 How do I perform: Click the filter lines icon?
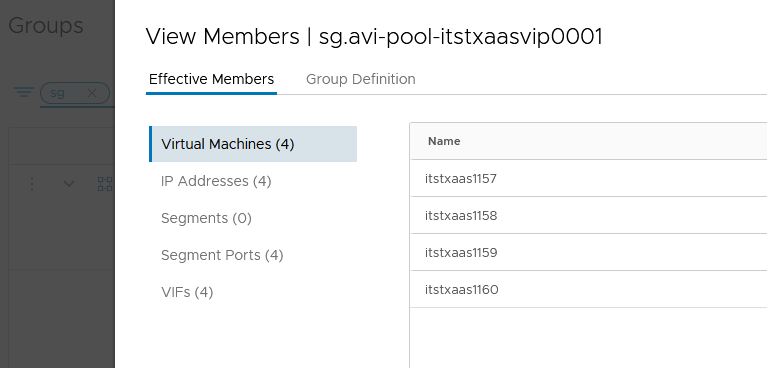(x=23, y=92)
